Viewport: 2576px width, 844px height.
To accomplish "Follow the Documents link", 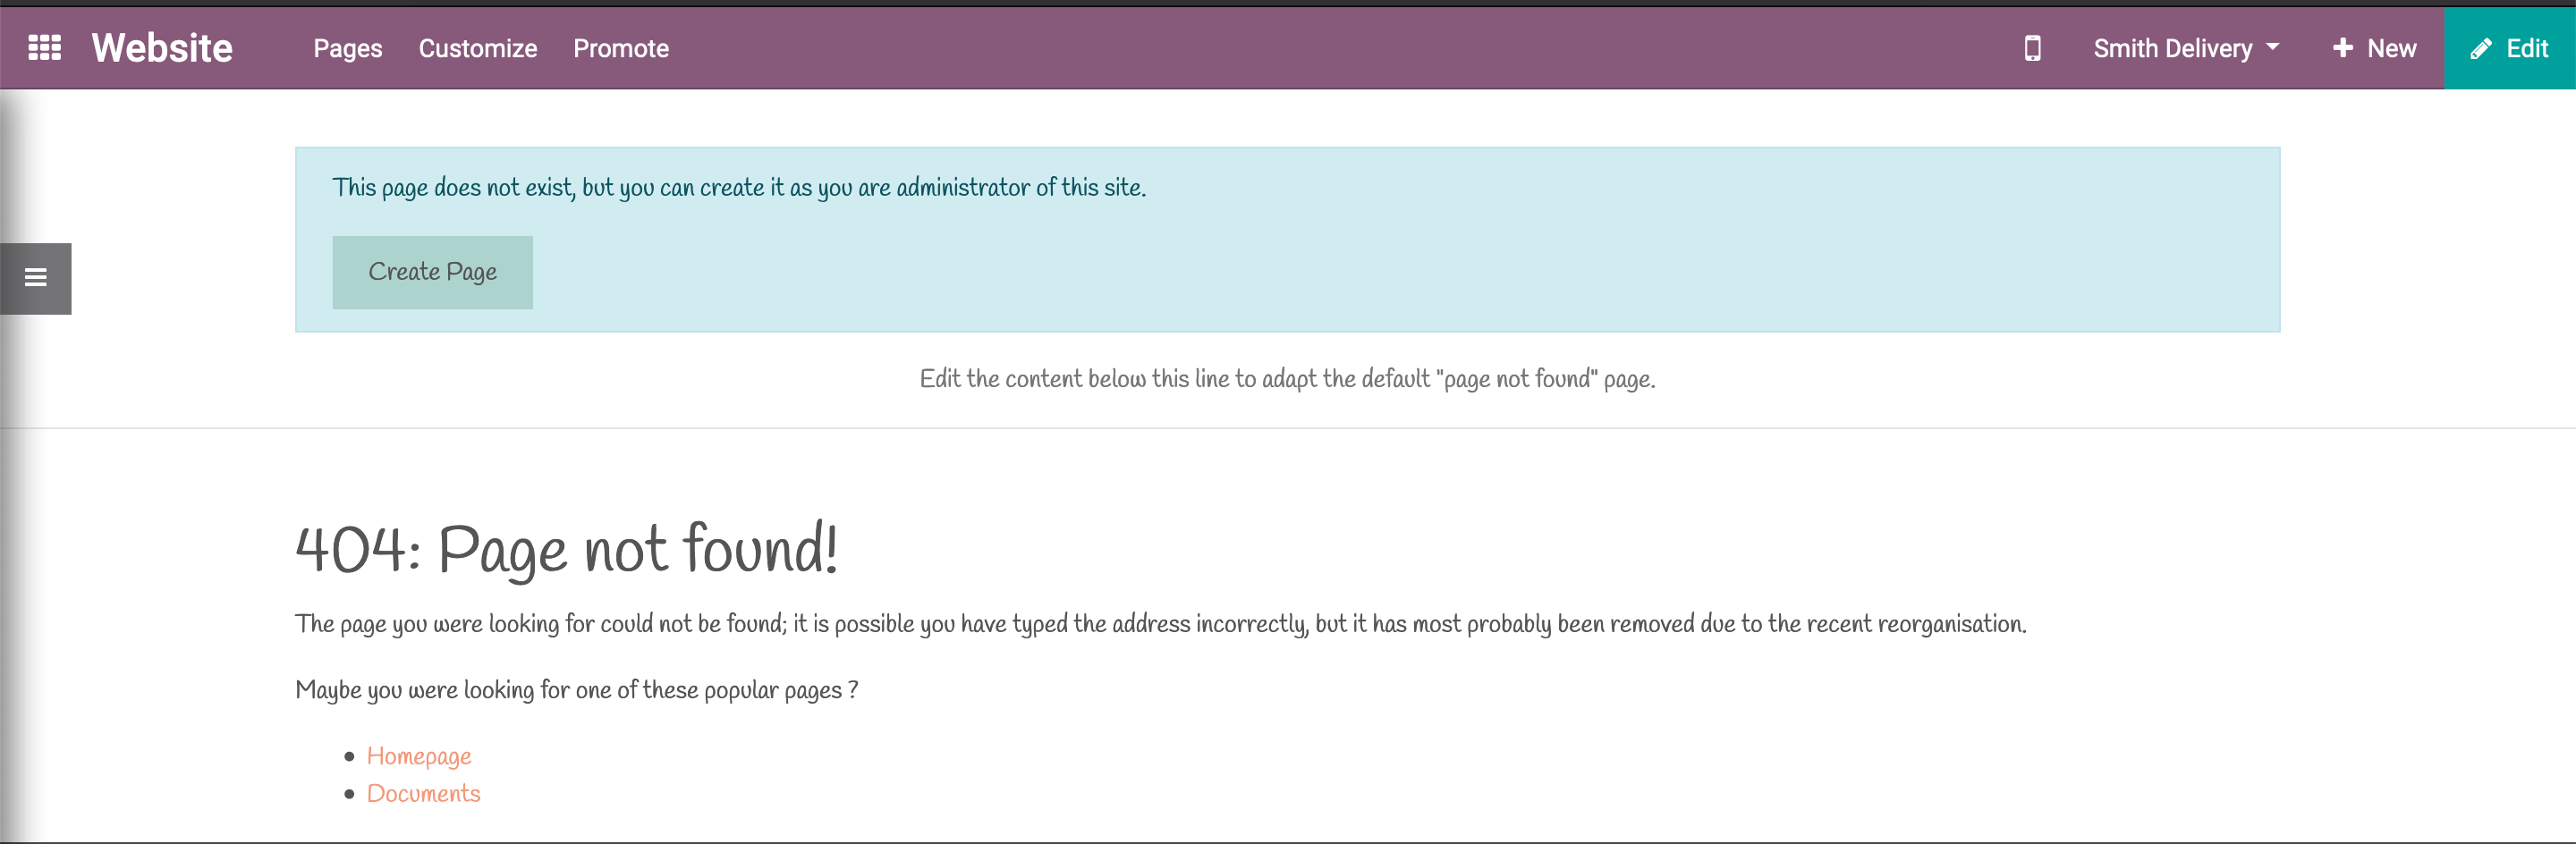I will 424,793.
